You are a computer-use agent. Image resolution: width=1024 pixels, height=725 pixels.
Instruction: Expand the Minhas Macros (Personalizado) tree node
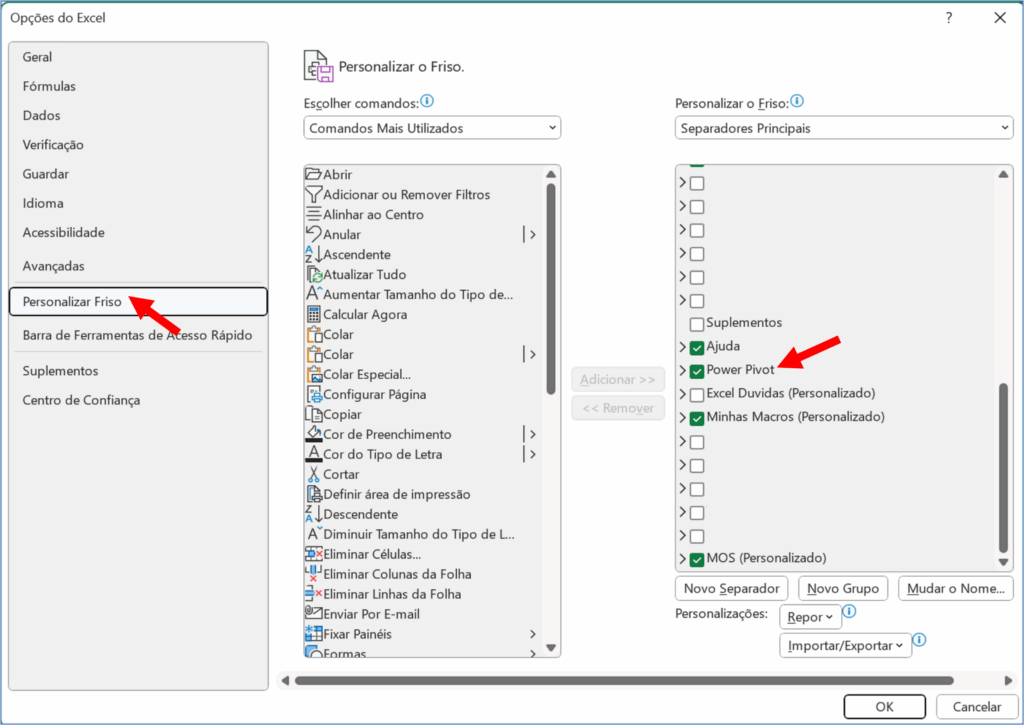point(683,418)
